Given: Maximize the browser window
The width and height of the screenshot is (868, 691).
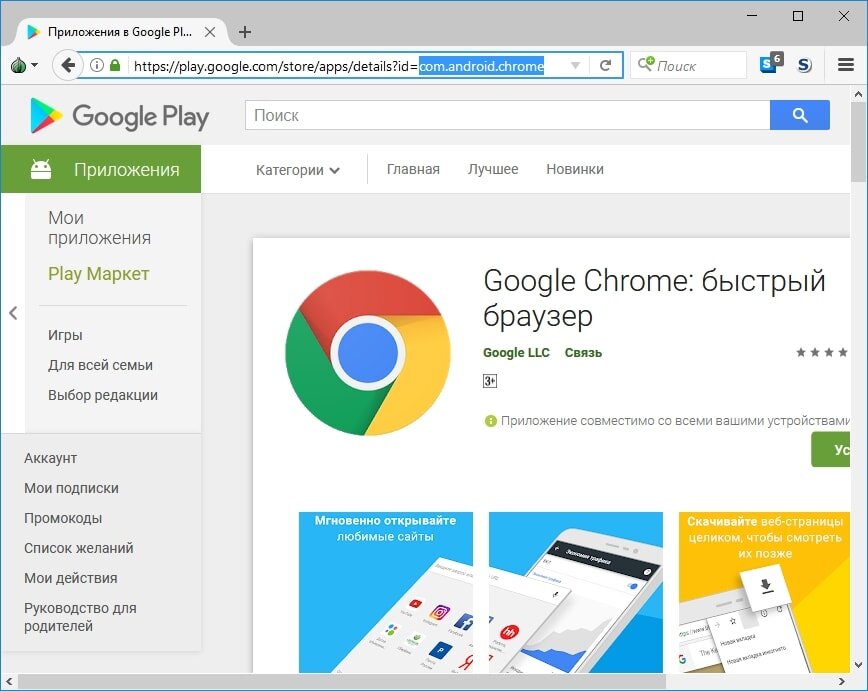Looking at the screenshot, I should (798, 16).
